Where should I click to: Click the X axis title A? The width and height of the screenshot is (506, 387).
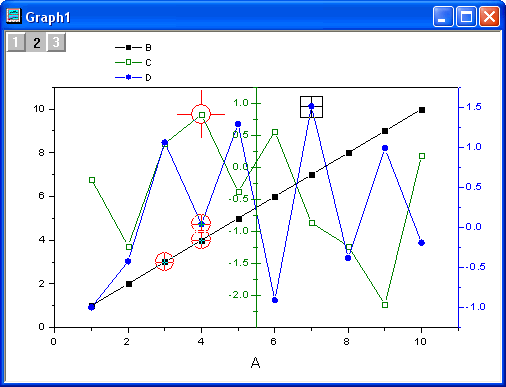coord(255,363)
